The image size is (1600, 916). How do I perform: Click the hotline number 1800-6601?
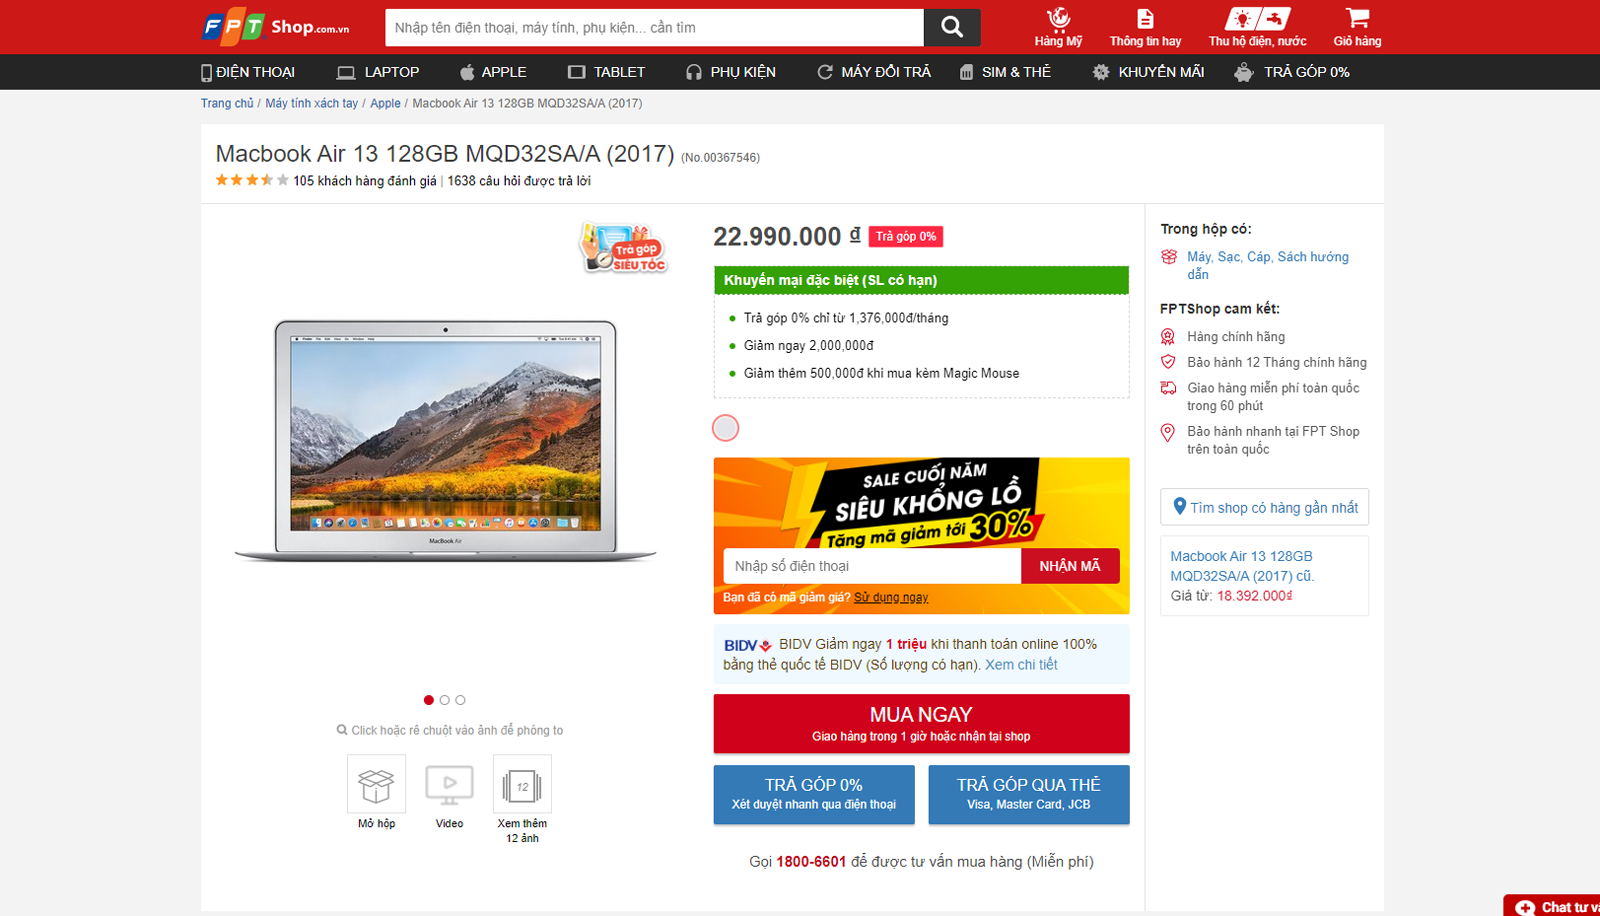point(811,861)
